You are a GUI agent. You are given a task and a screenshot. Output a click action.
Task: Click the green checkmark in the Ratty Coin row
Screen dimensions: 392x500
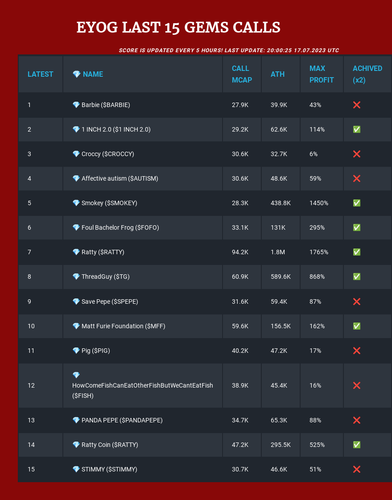356,445
